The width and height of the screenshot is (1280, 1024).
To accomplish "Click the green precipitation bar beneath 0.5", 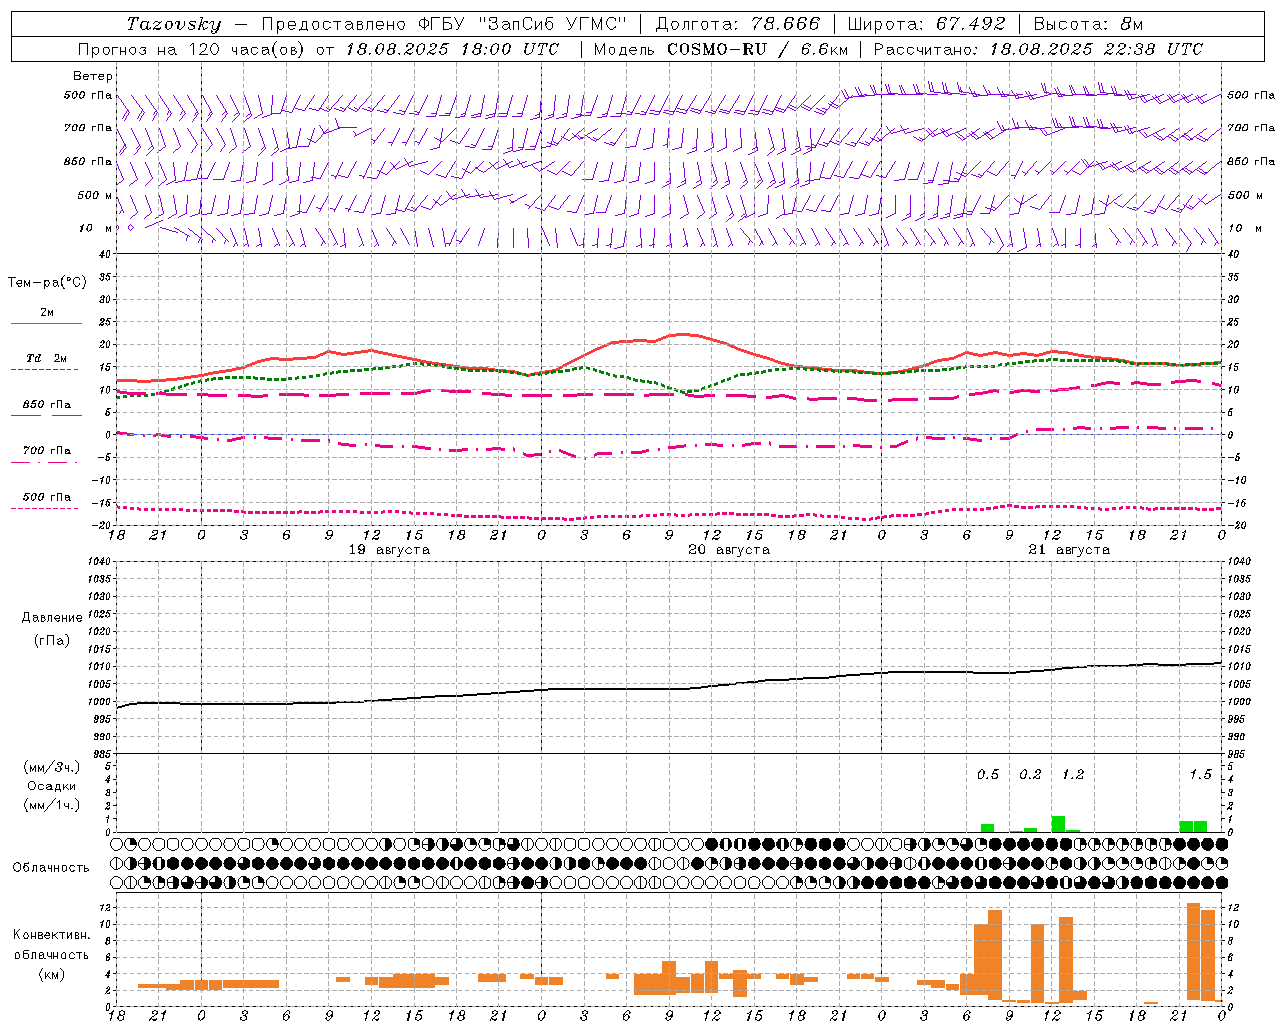I will point(988,828).
